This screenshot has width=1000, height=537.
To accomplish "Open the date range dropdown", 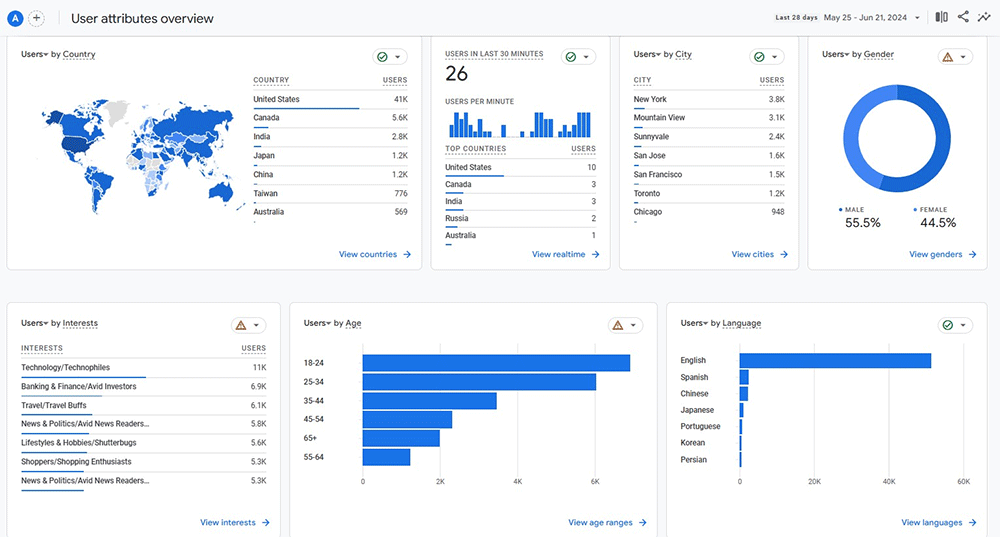I will click(x=870, y=17).
